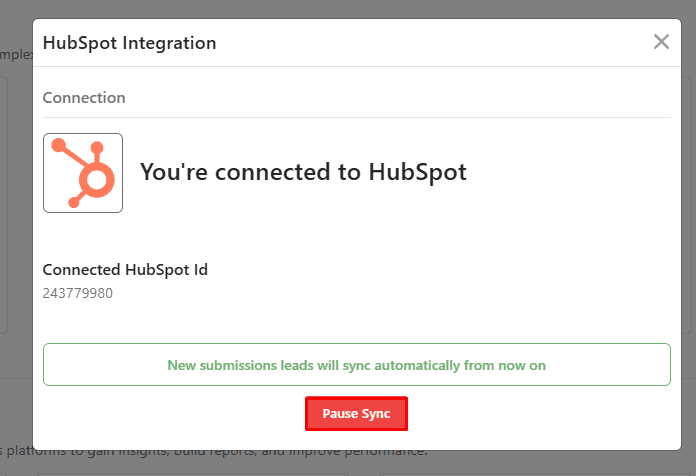Screen dimensions: 696x476
Task: Click the Connection section heading
Action: point(84,98)
